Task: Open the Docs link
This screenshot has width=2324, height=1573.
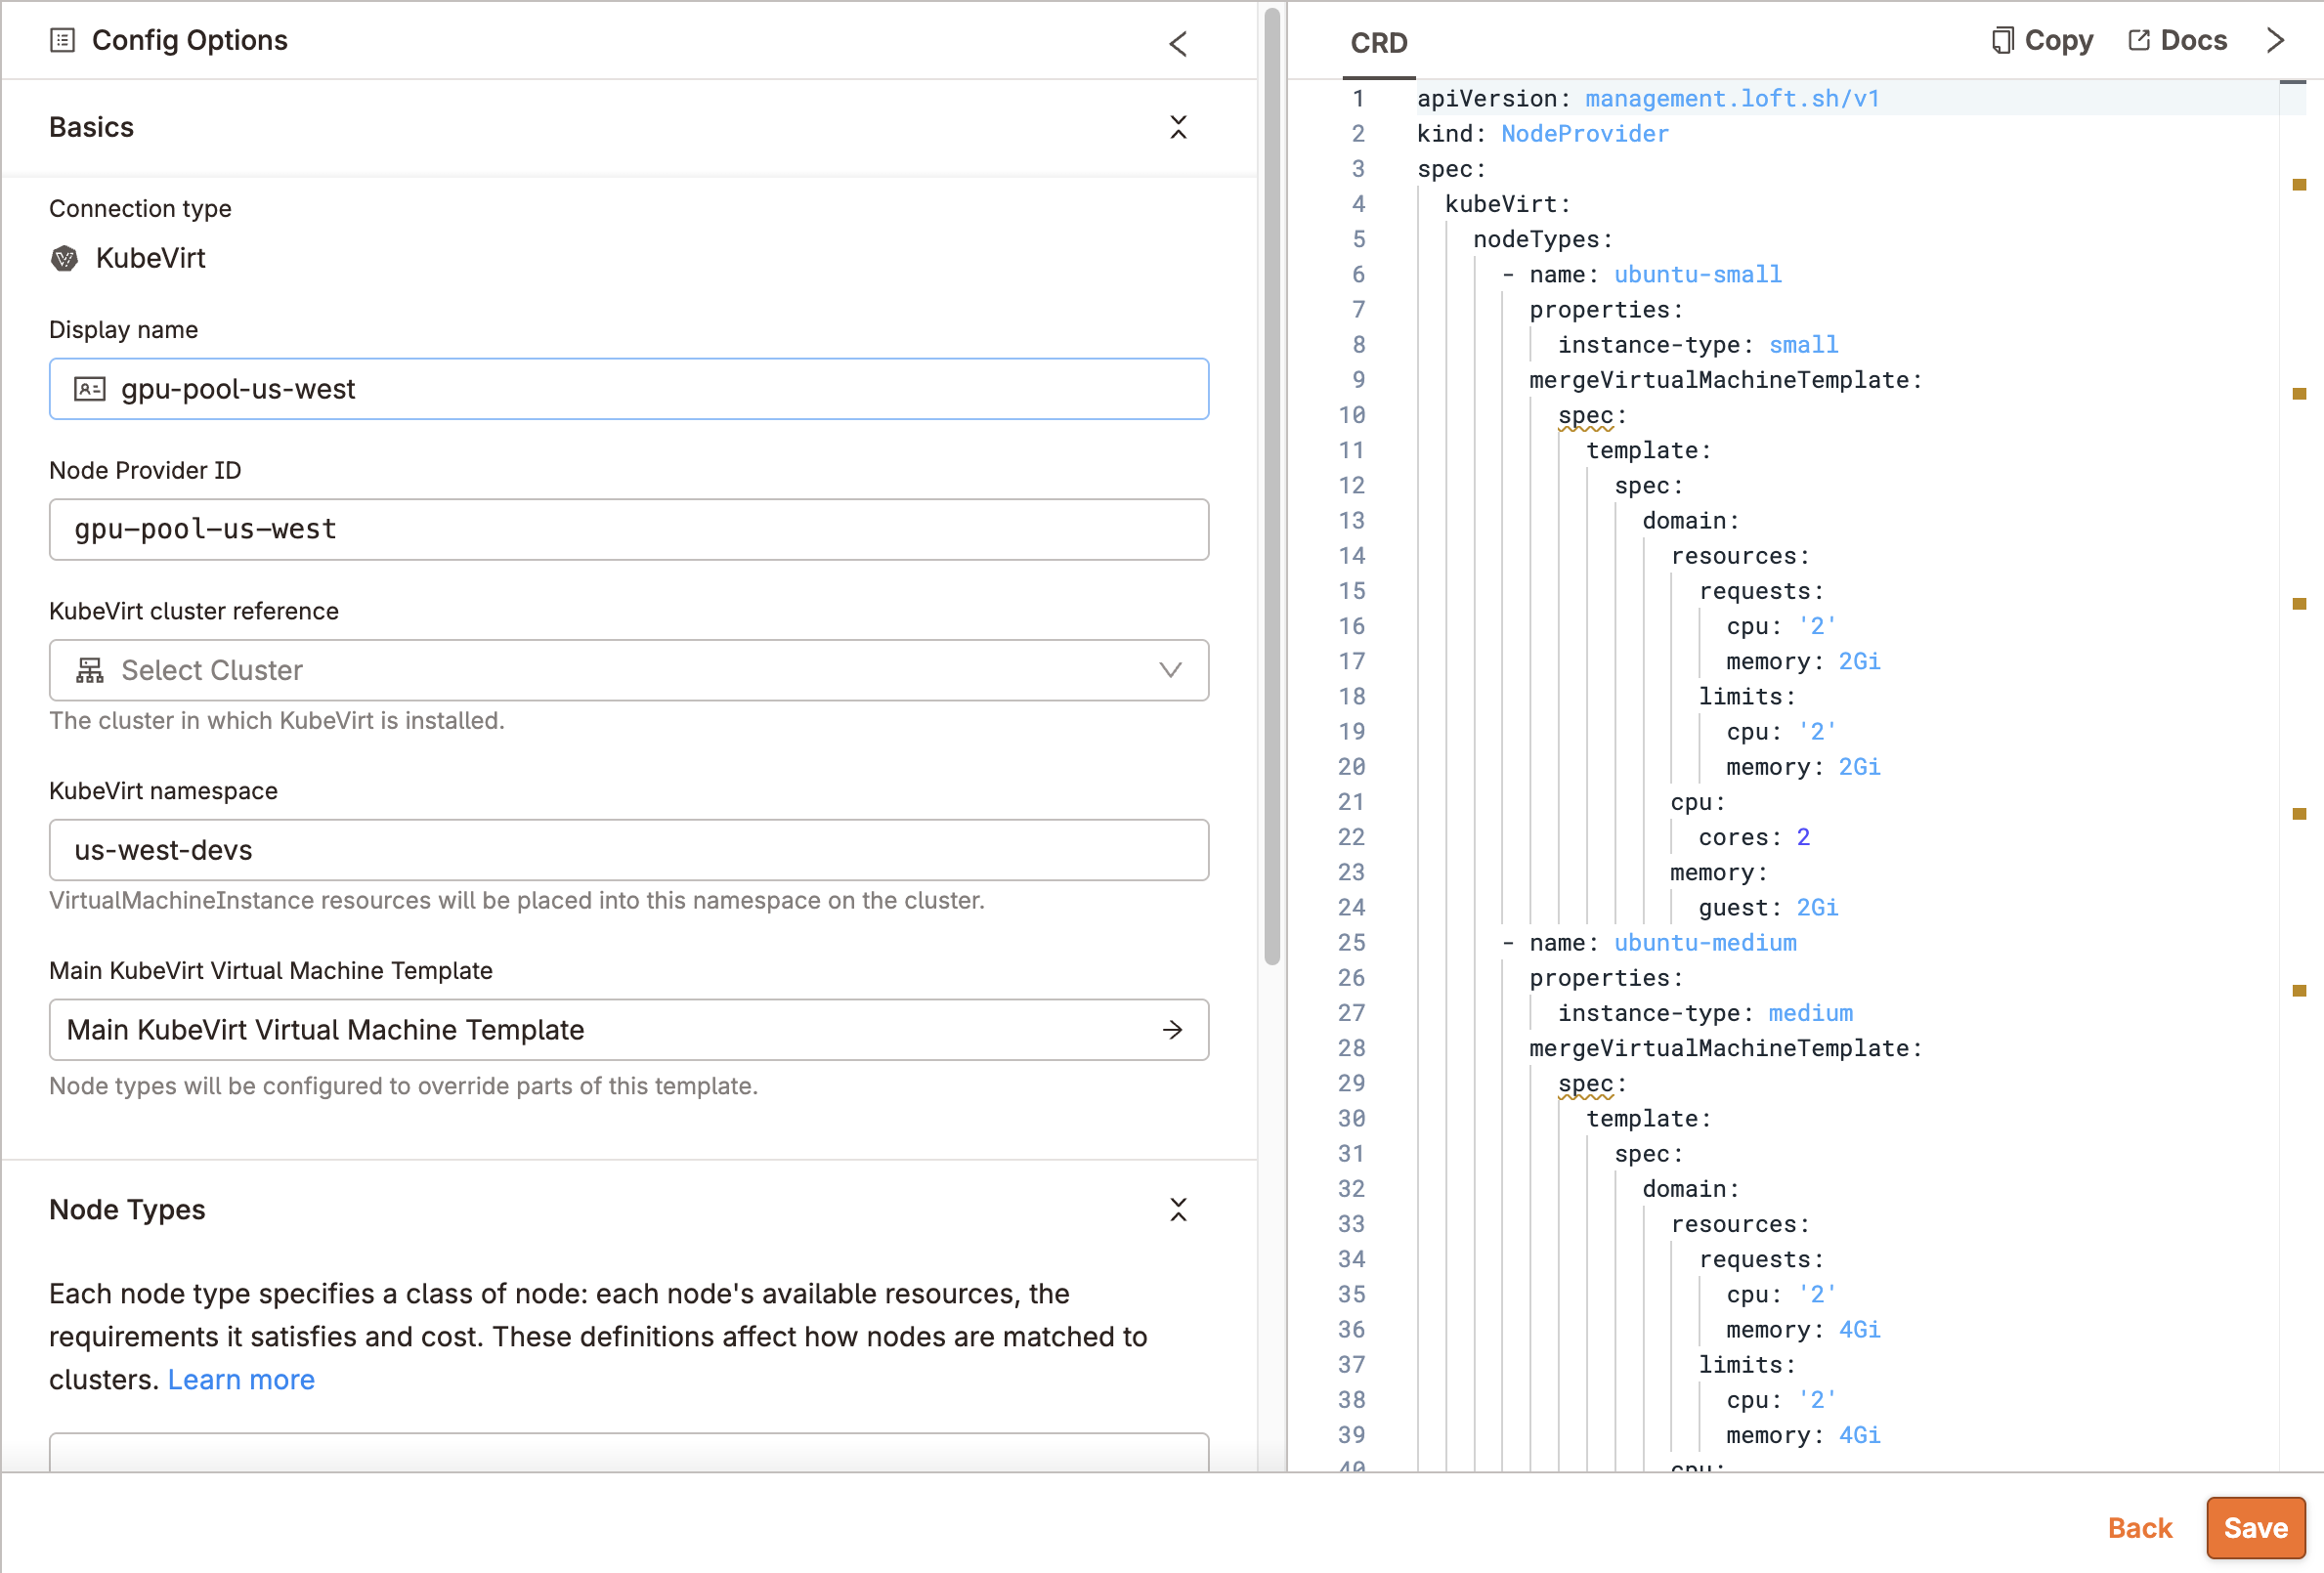Action: coord(2178,41)
